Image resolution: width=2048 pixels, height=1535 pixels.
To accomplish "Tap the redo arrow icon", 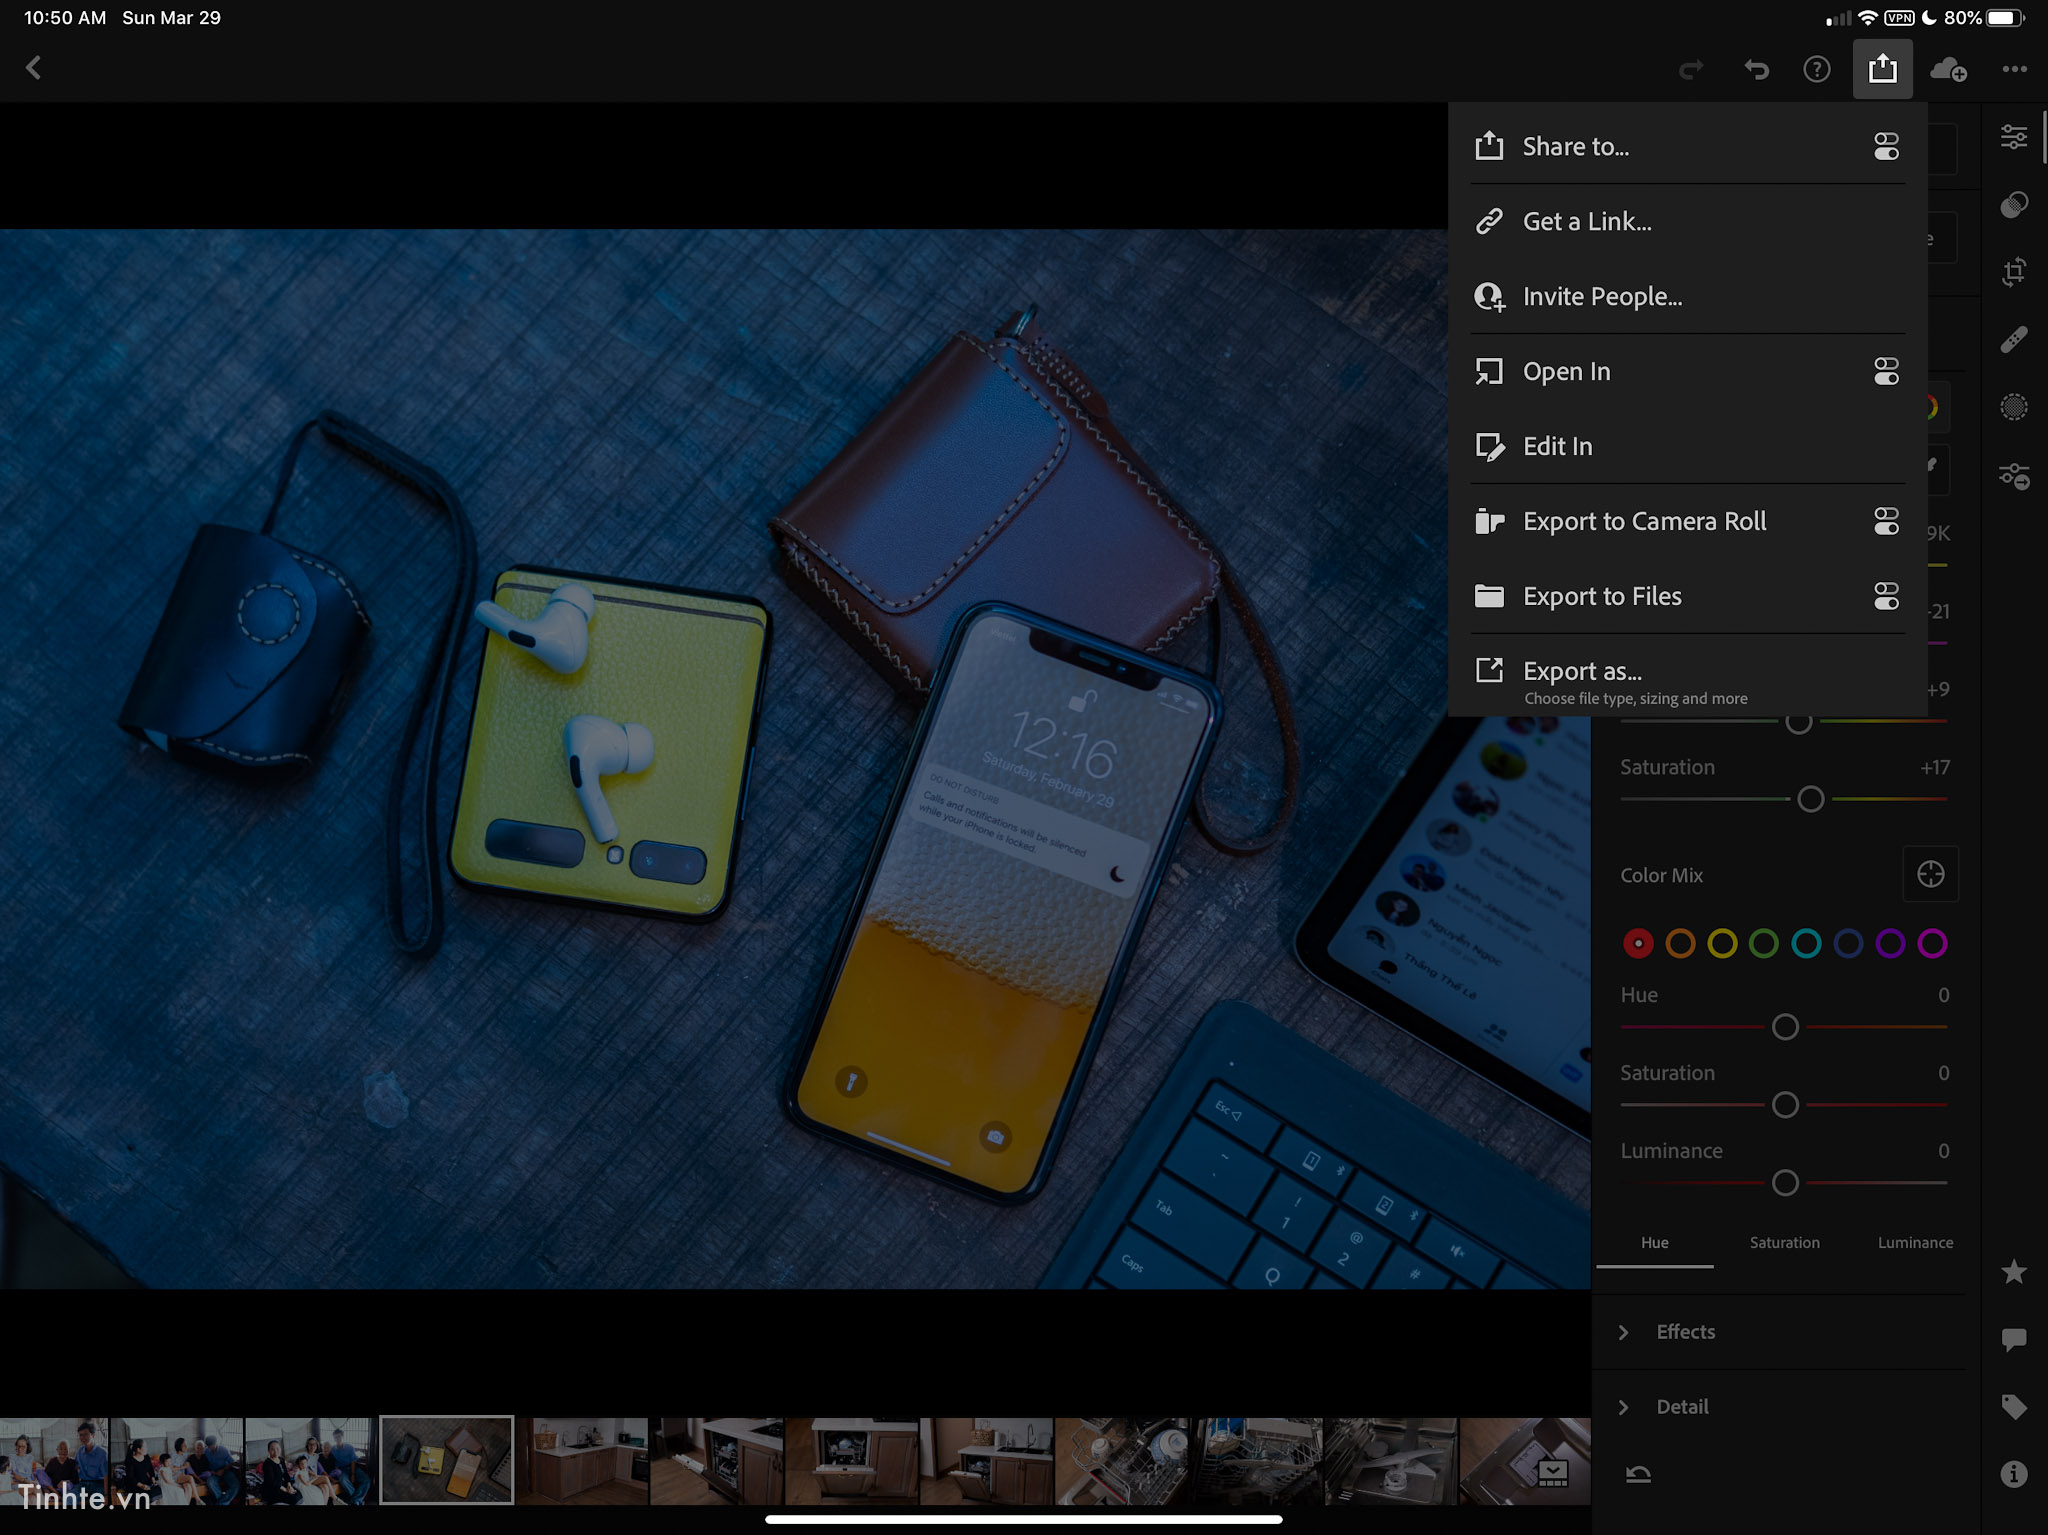I will [x=1691, y=69].
